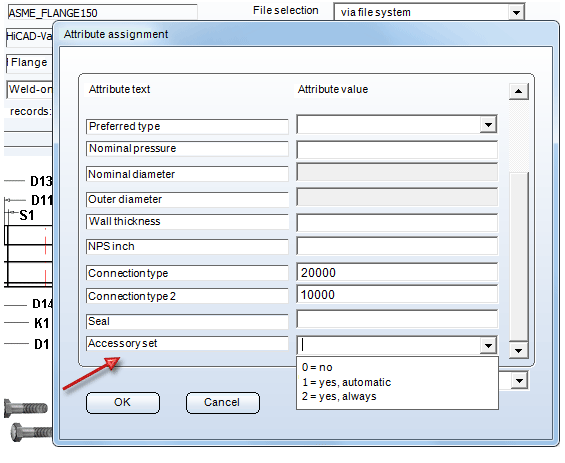Click the Attribute assignment title bar

(x=306, y=34)
